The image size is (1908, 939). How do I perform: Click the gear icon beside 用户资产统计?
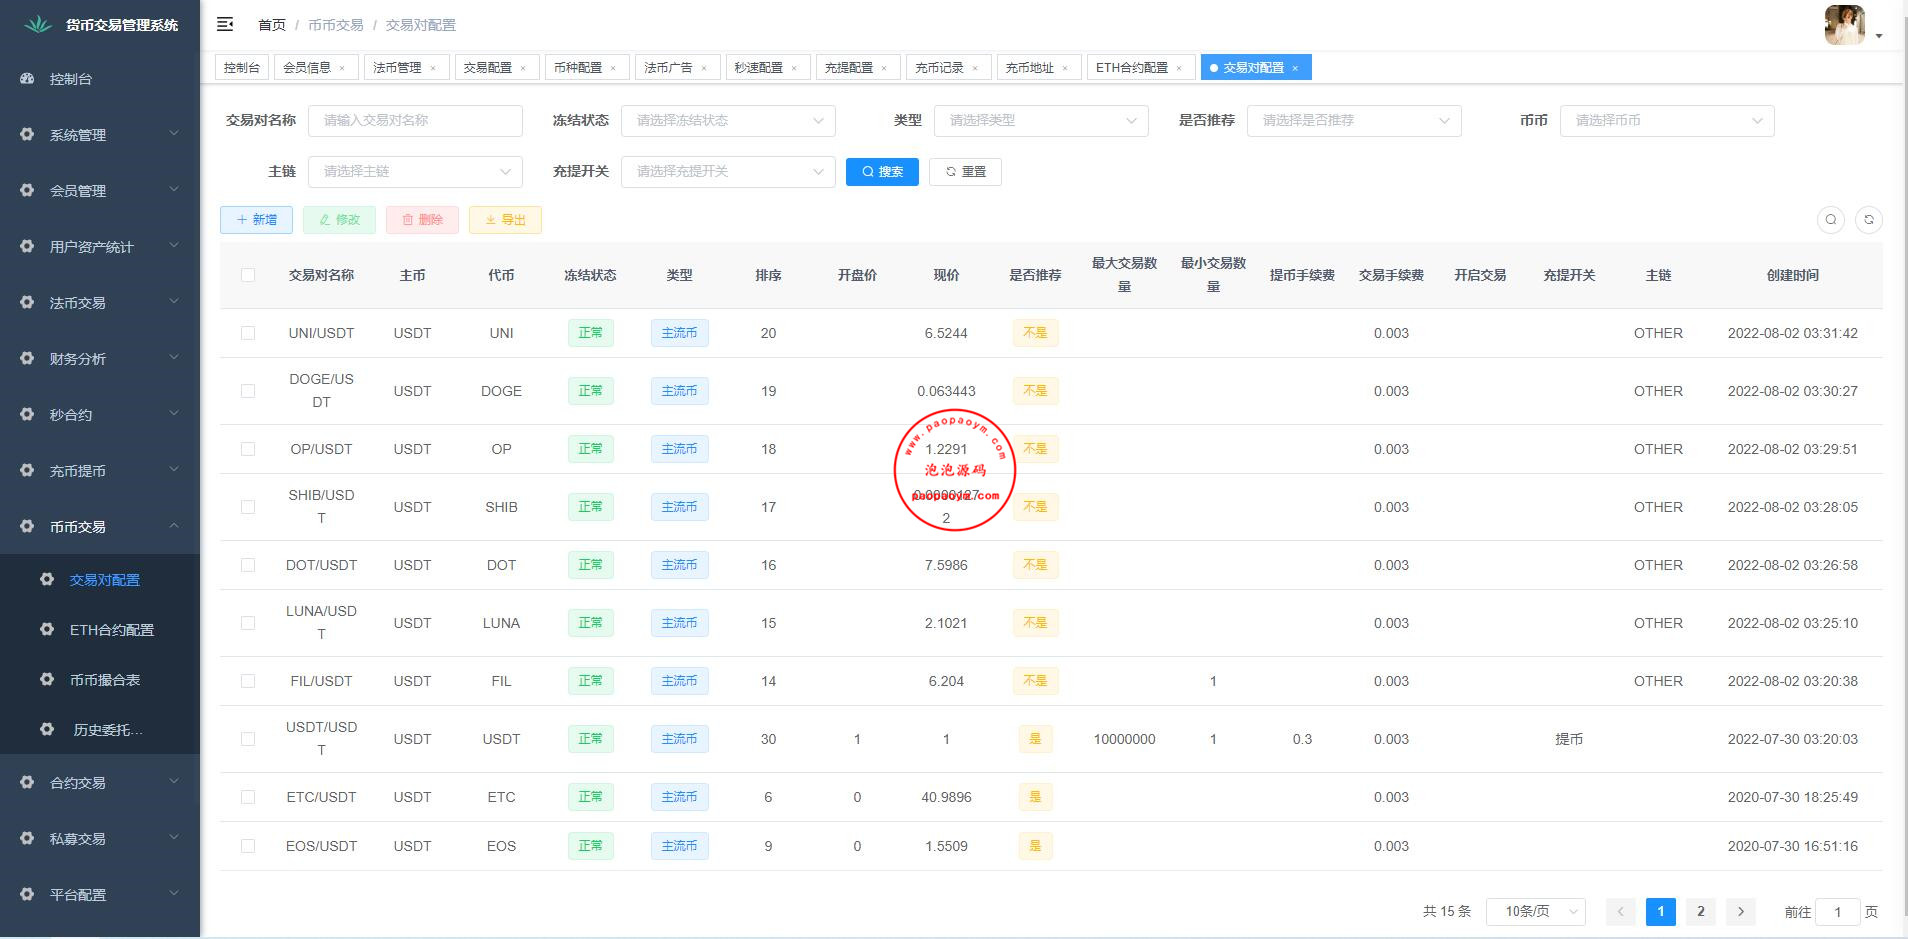tap(27, 247)
